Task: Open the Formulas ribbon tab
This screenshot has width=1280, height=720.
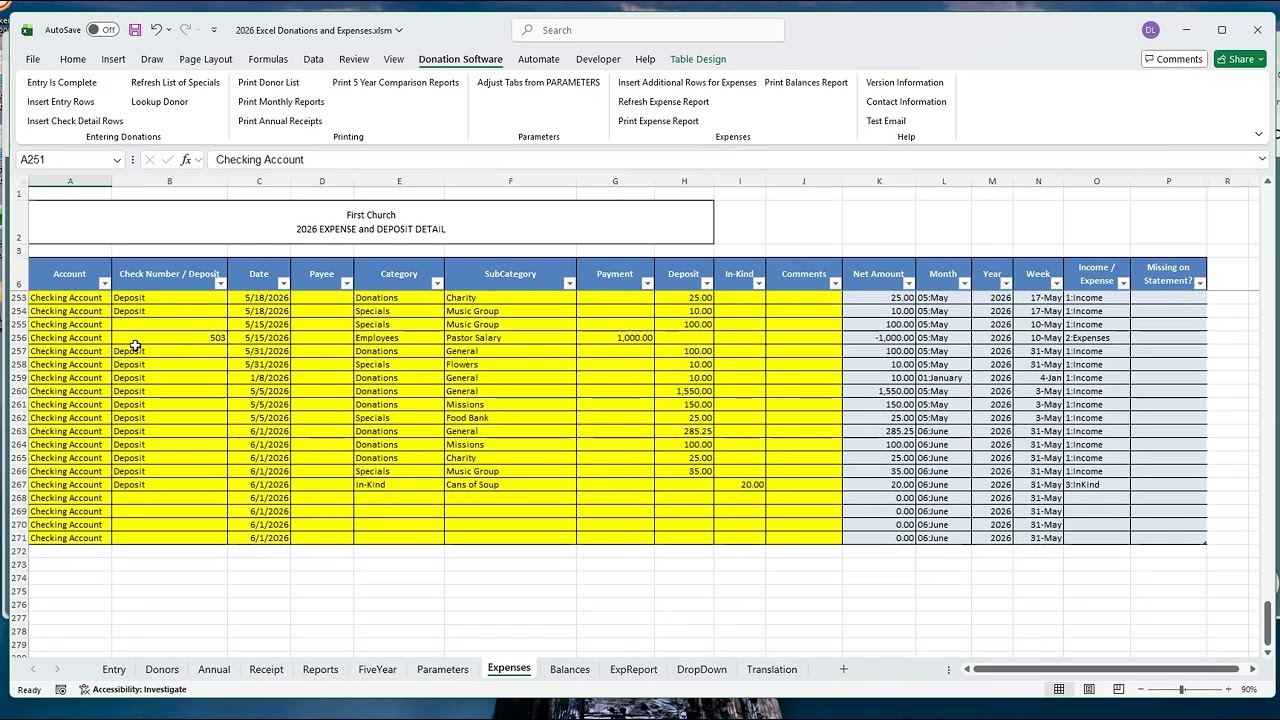Action: [x=268, y=59]
